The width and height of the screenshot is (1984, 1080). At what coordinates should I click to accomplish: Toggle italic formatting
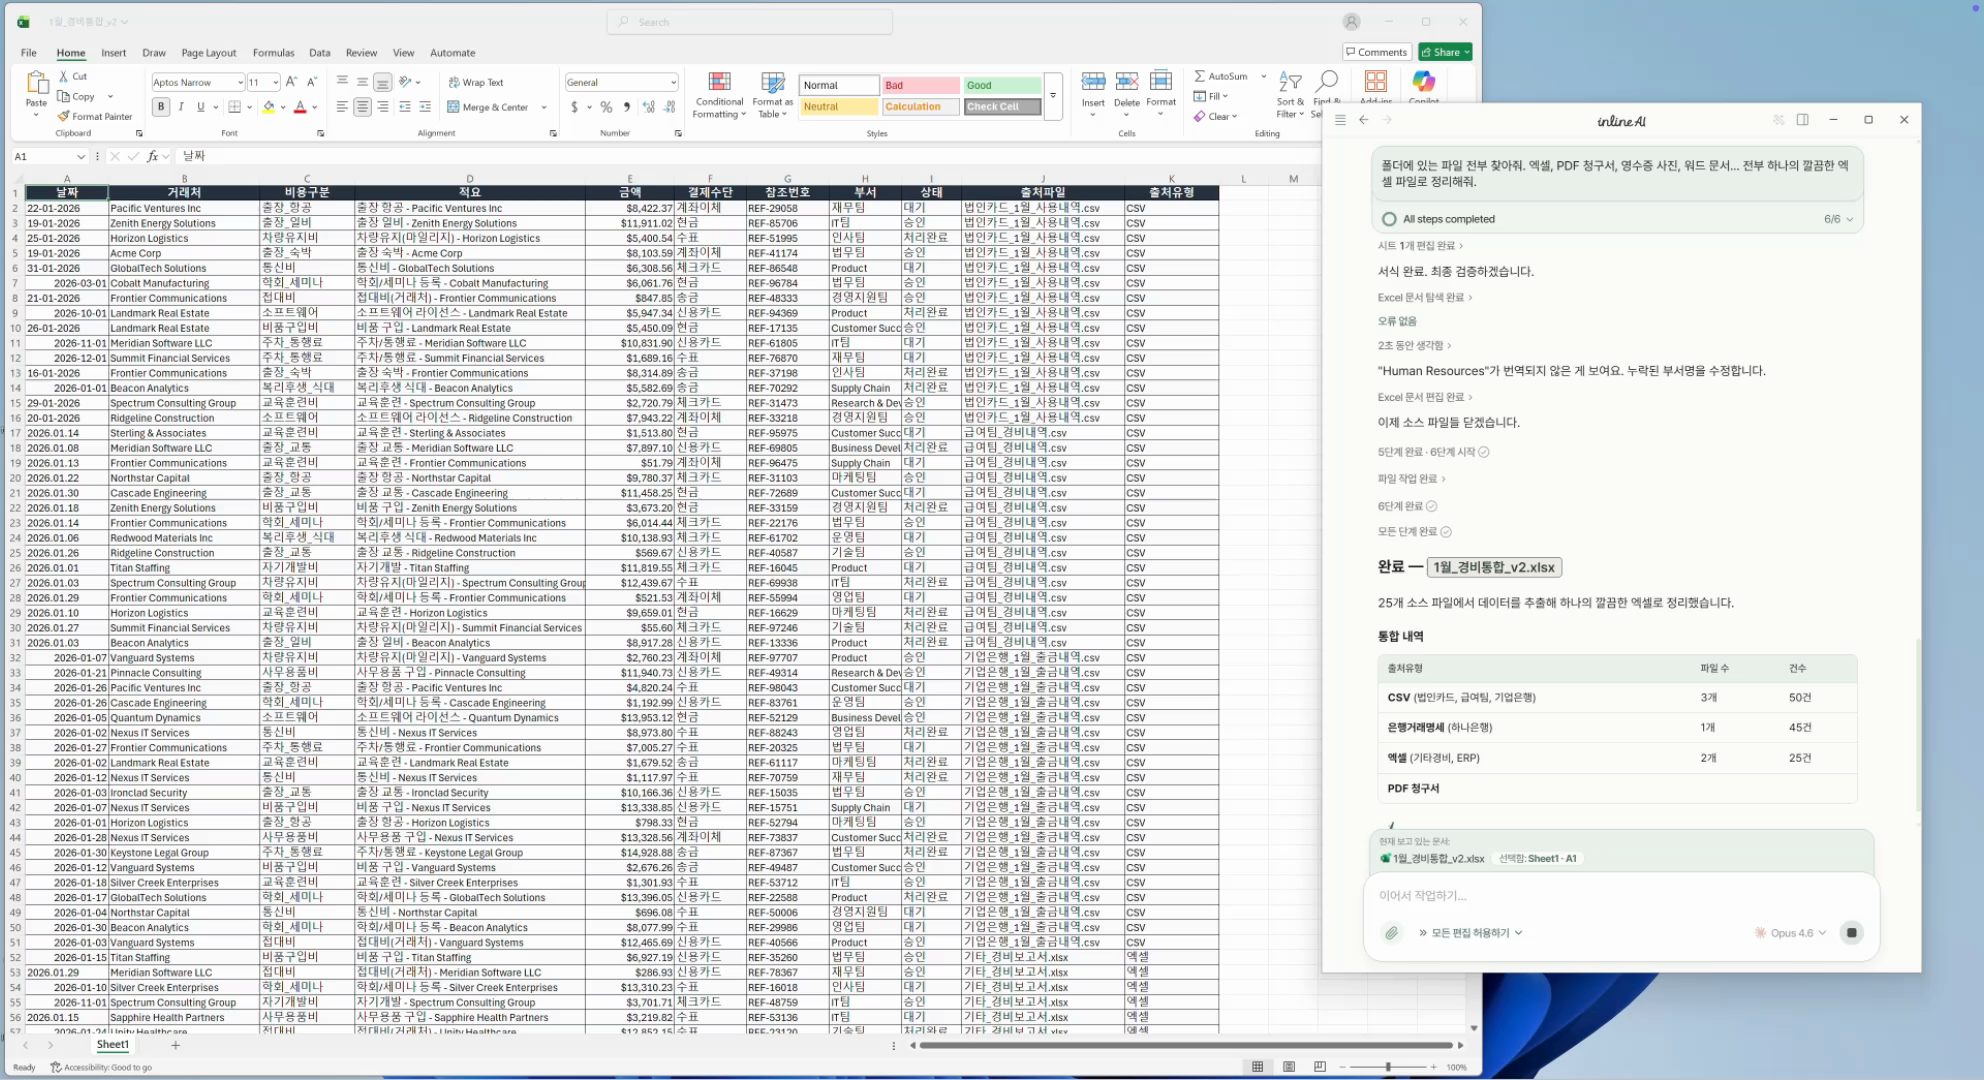[x=181, y=107]
